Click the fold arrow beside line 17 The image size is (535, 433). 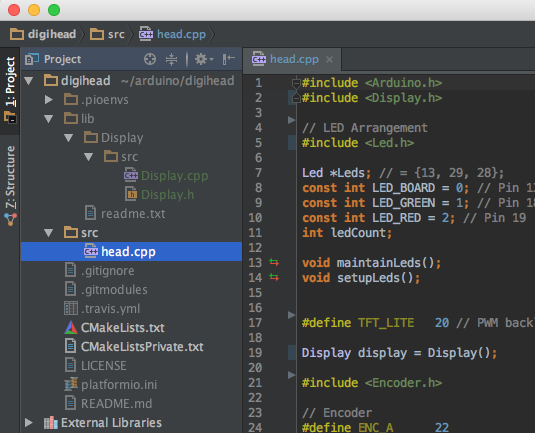click(x=291, y=315)
